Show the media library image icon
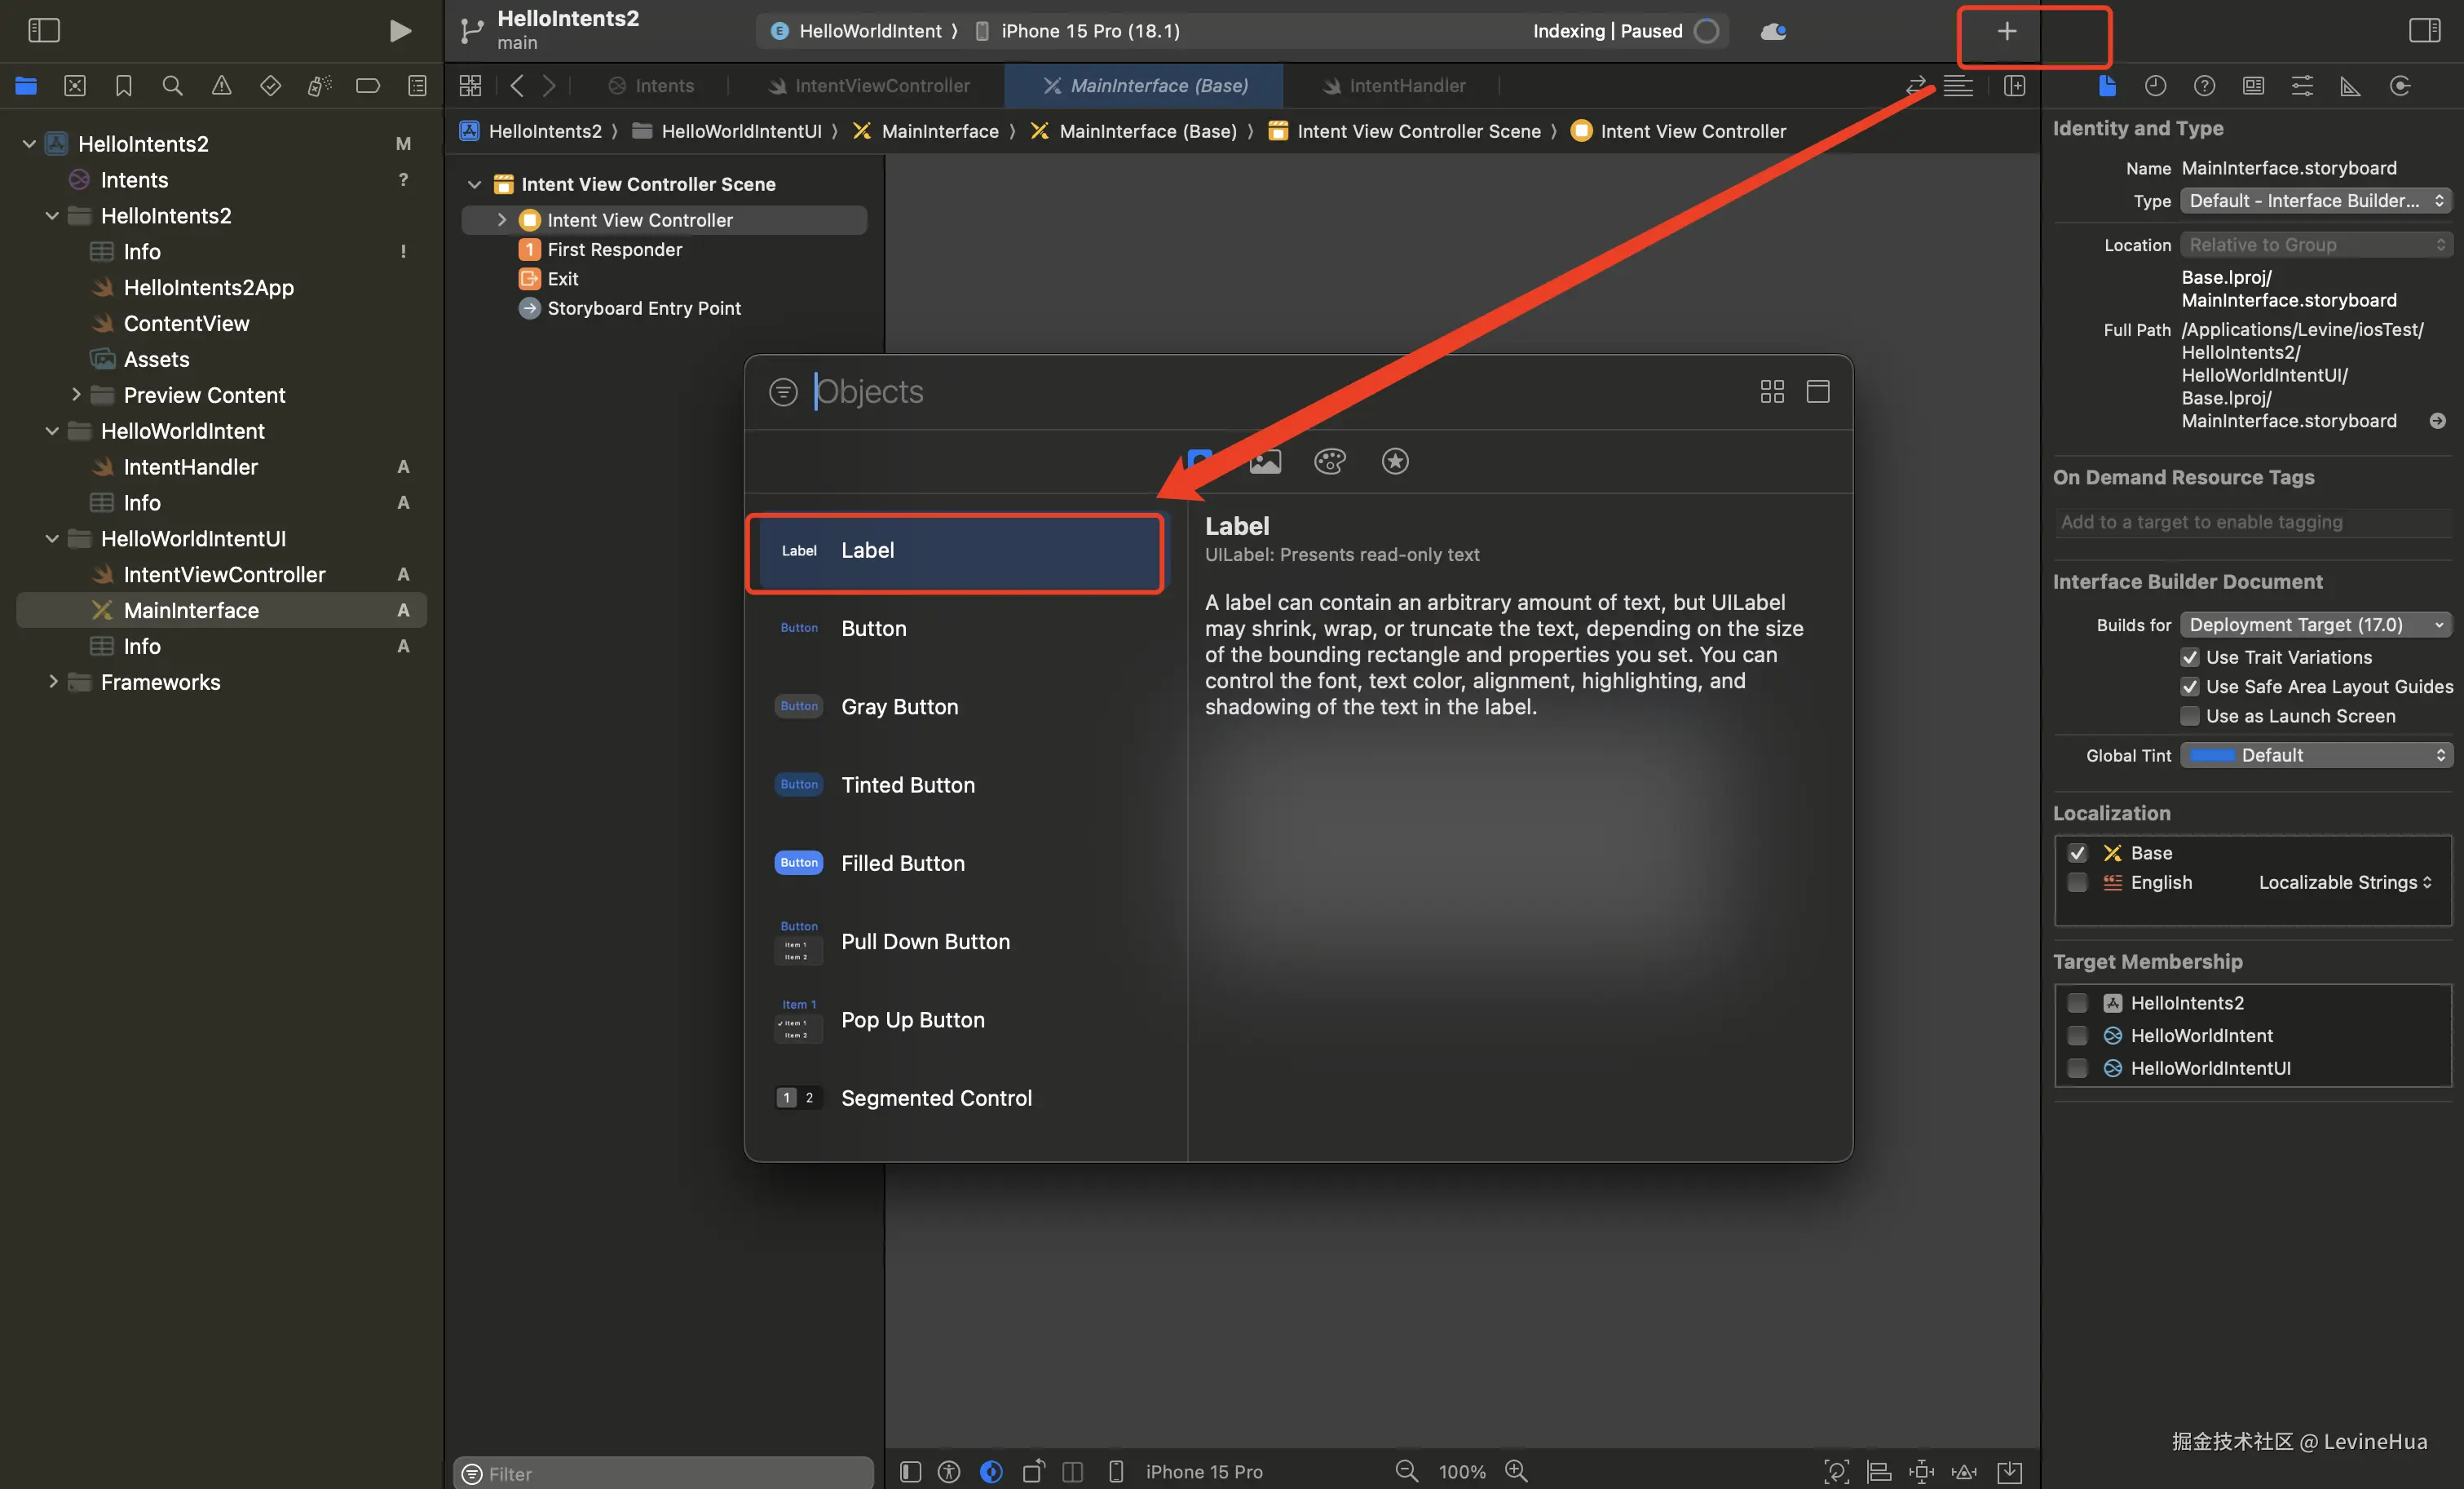The image size is (2464, 1489). click(x=1264, y=461)
